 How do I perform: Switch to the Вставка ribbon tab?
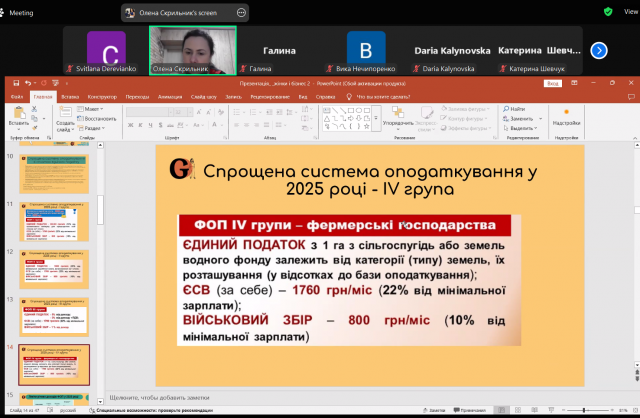tap(68, 96)
